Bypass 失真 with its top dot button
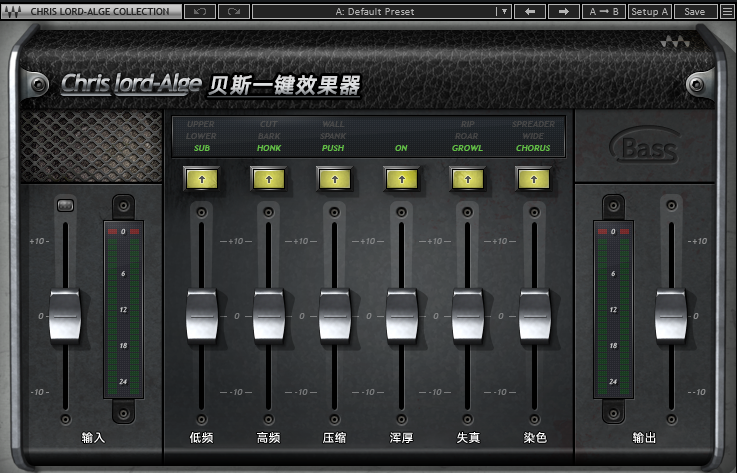Screen dimensions: 737x473 468,213
